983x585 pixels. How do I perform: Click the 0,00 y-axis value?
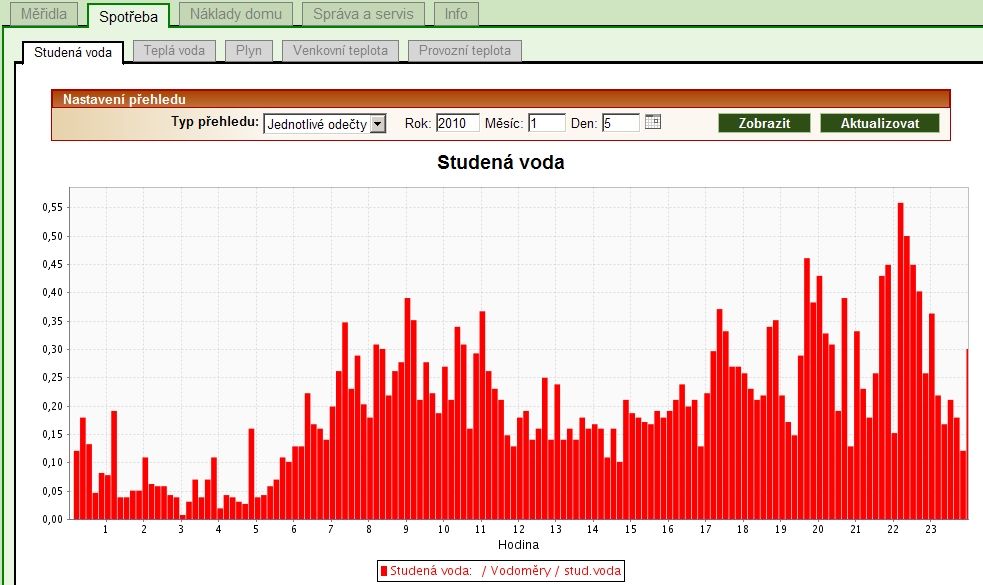point(53,519)
